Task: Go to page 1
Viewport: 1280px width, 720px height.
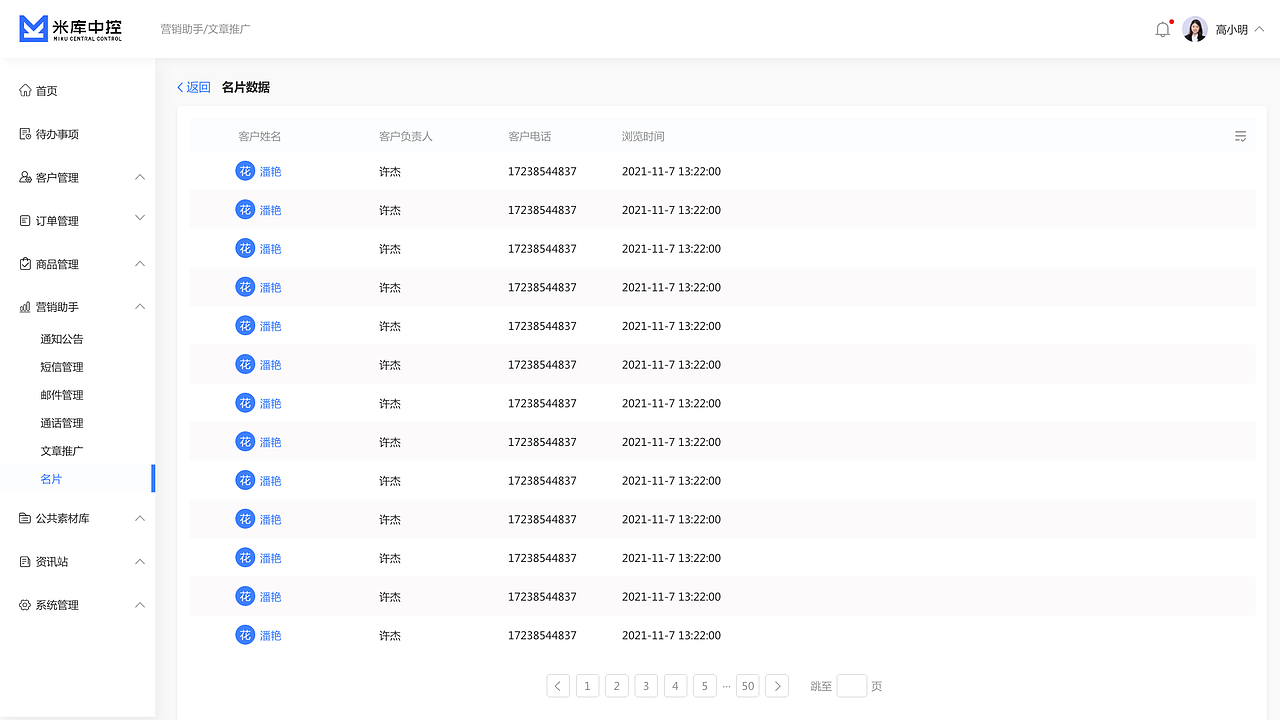Action: tap(588, 686)
